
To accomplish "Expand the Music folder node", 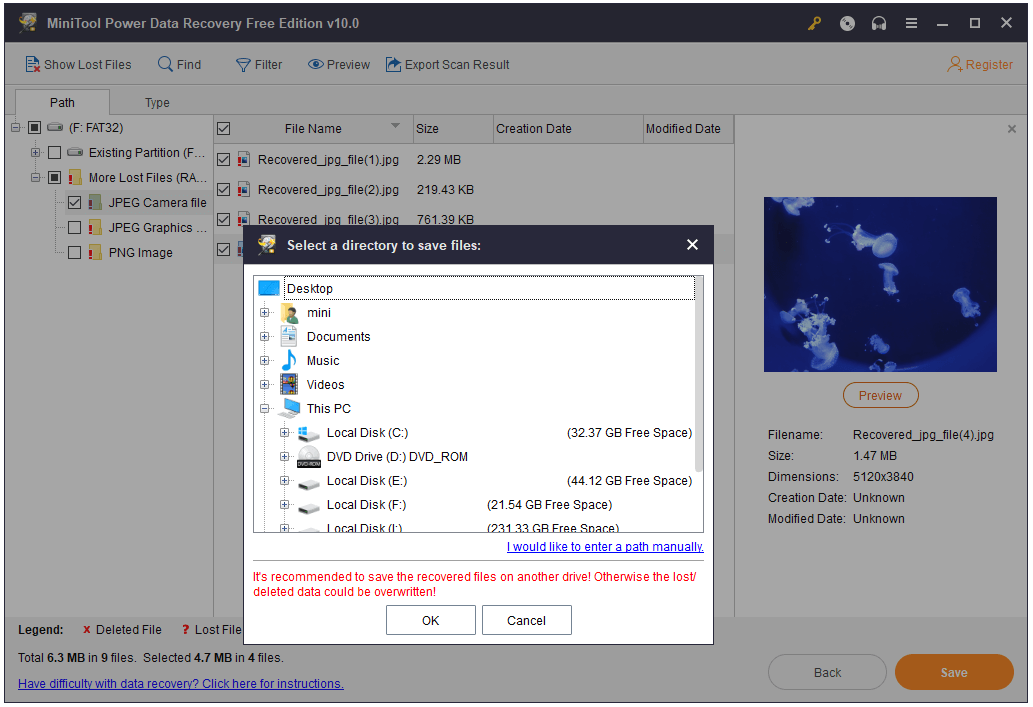I will (x=265, y=361).
